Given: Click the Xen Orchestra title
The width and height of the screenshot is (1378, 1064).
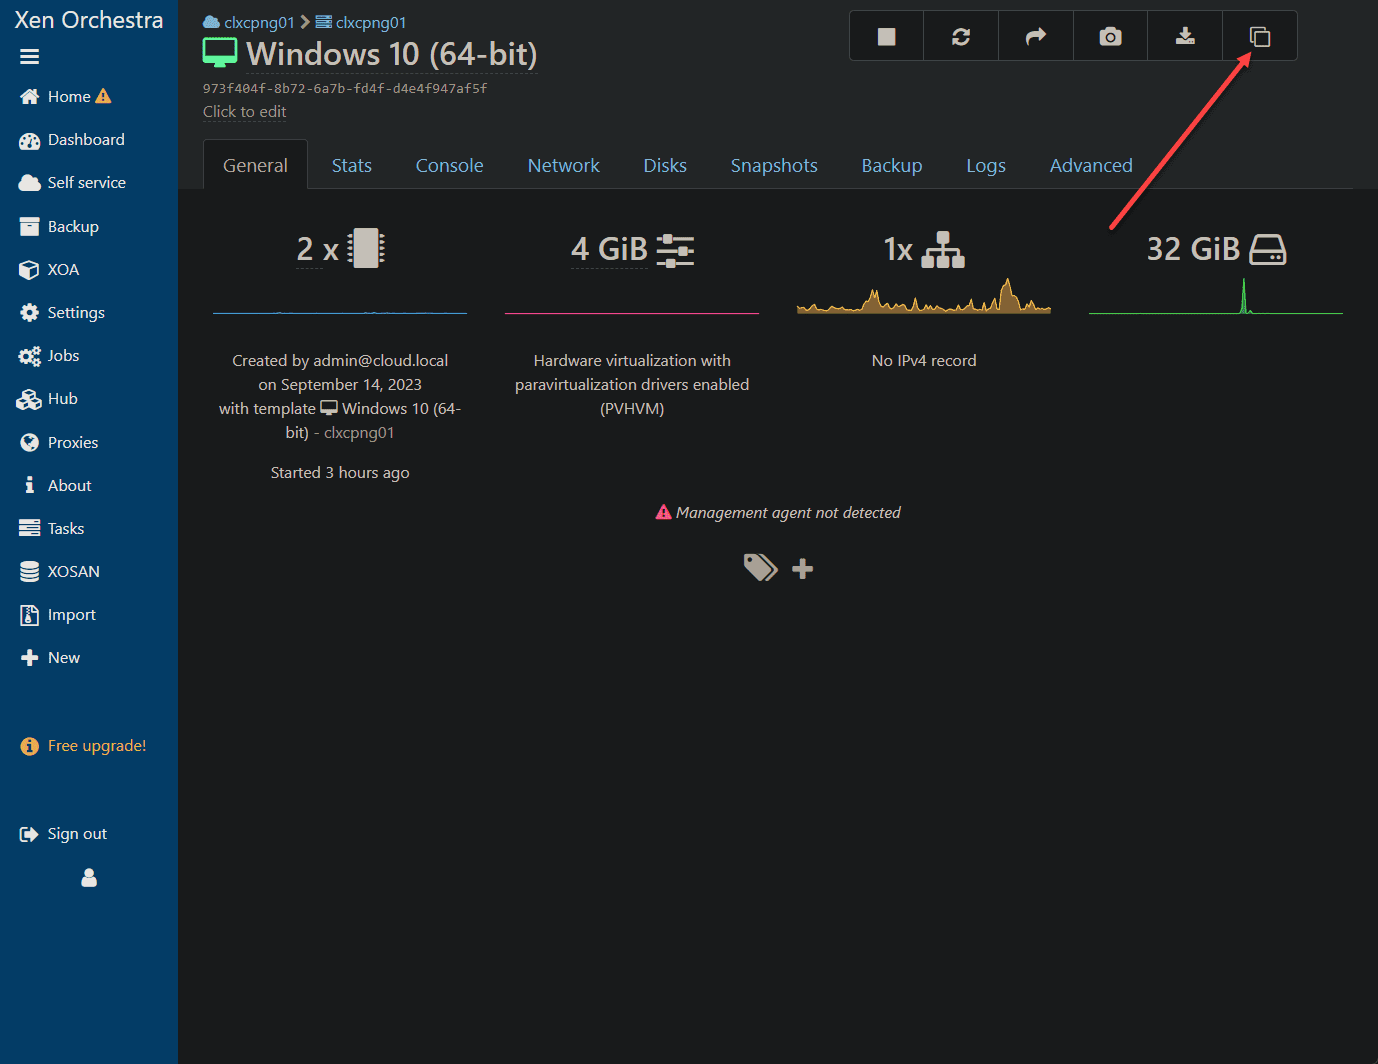Looking at the screenshot, I should coord(89,20).
